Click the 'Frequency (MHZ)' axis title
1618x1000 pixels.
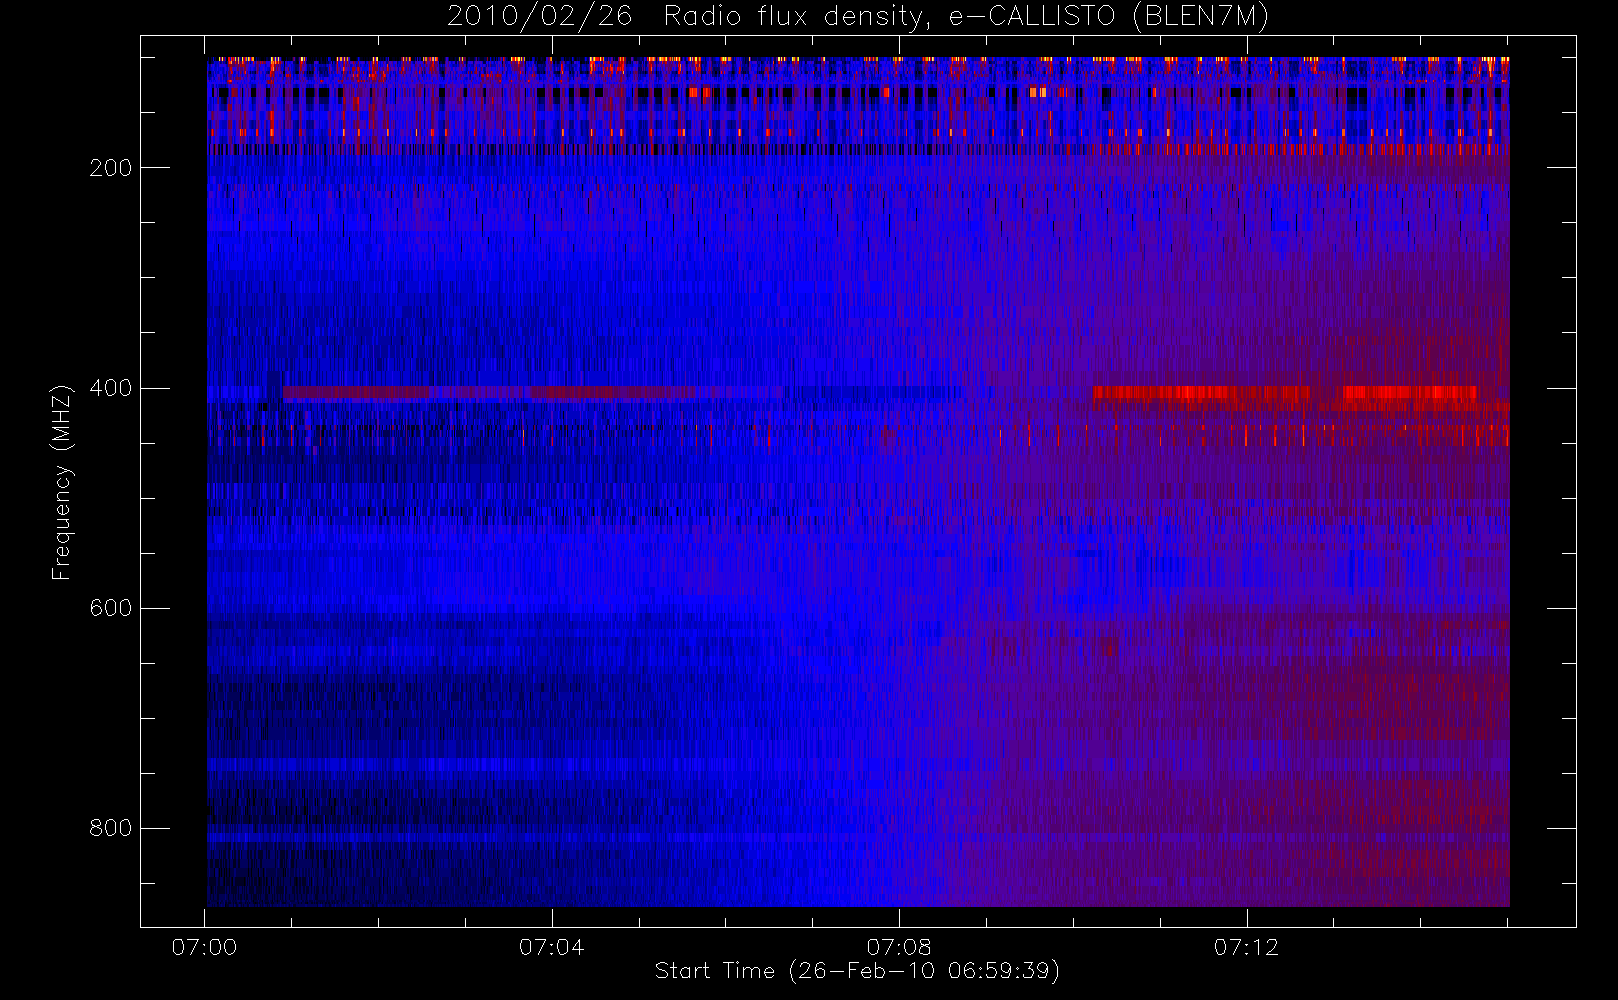click(x=62, y=482)
